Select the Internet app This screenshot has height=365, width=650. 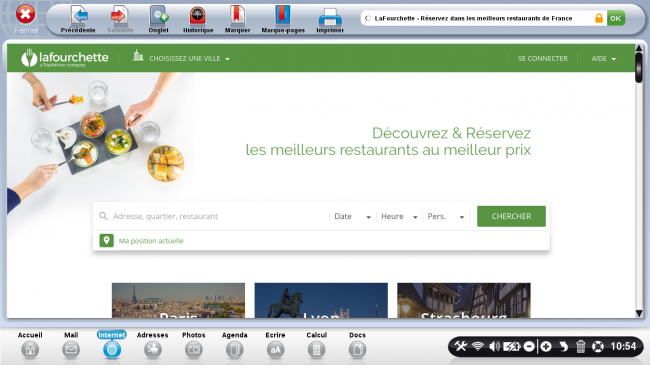pos(112,345)
